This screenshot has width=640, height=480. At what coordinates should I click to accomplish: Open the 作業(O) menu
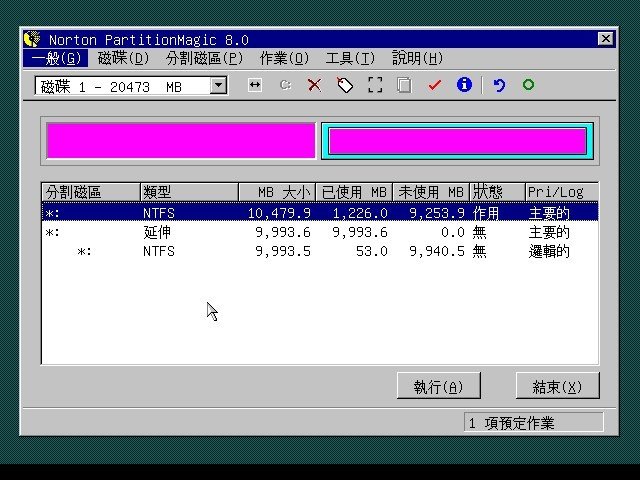pyautogui.click(x=284, y=58)
